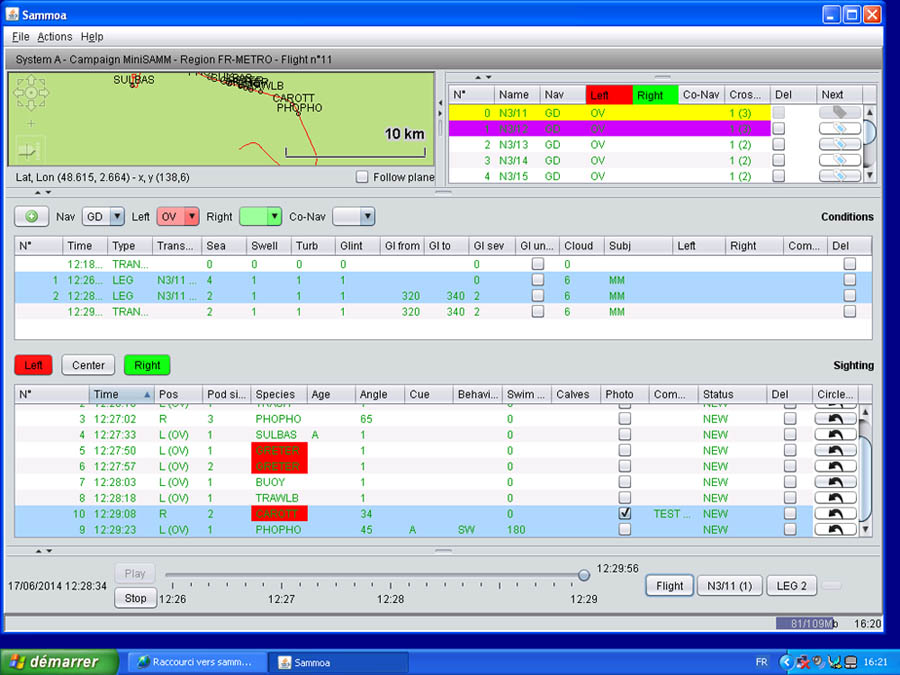The height and width of the screenshot is (675, 900).
Task: Check Photo box for sighting 9 PHOPHO
Action: click(x=625, y=529)
